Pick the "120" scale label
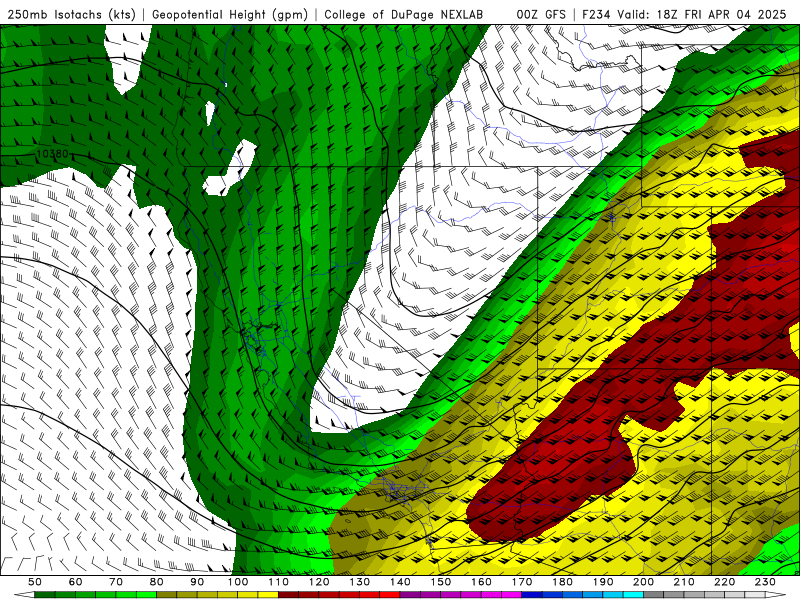Screen dimensions: 800x600 tap(319, 582)
